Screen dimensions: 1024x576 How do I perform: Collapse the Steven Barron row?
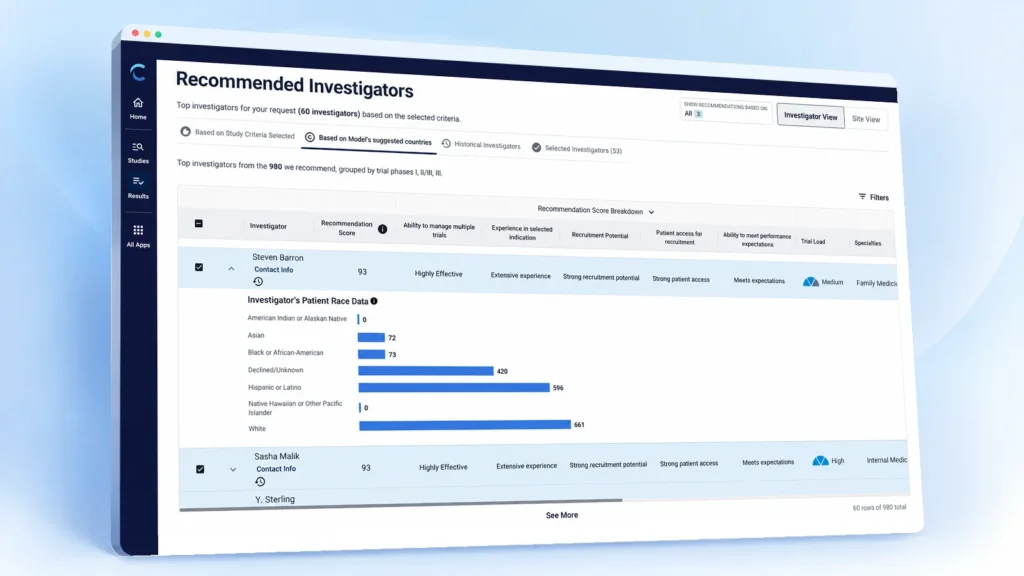tap(231, 268)
